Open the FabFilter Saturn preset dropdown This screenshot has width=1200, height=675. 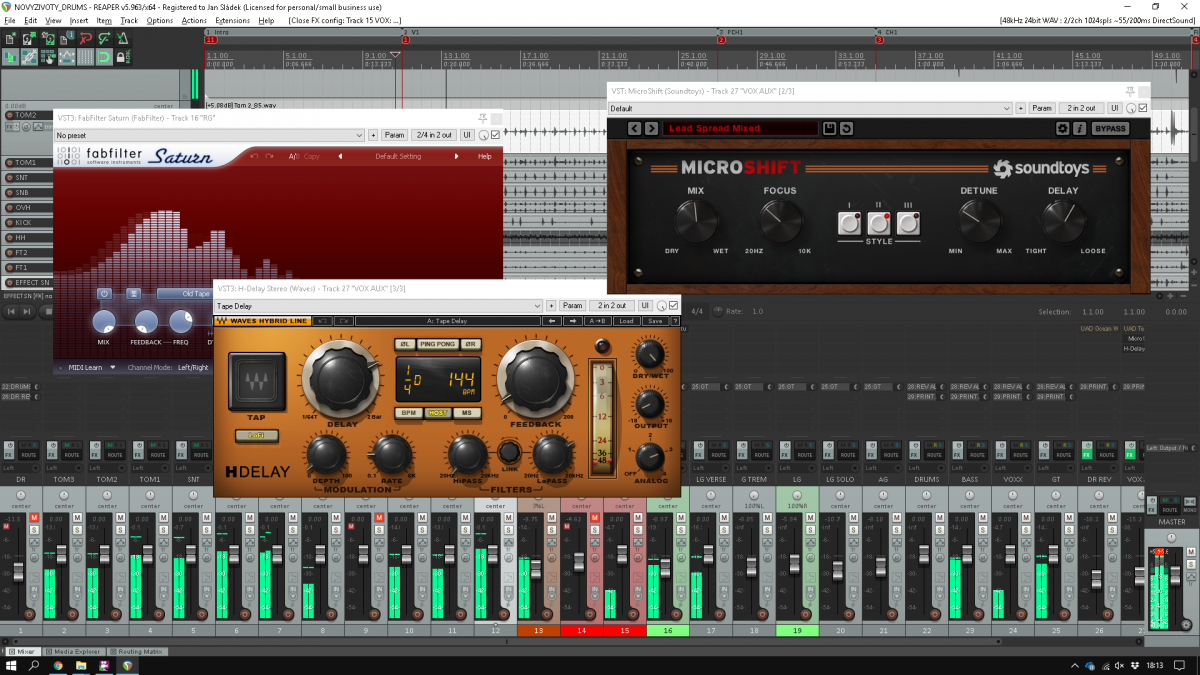click(211, 135)
